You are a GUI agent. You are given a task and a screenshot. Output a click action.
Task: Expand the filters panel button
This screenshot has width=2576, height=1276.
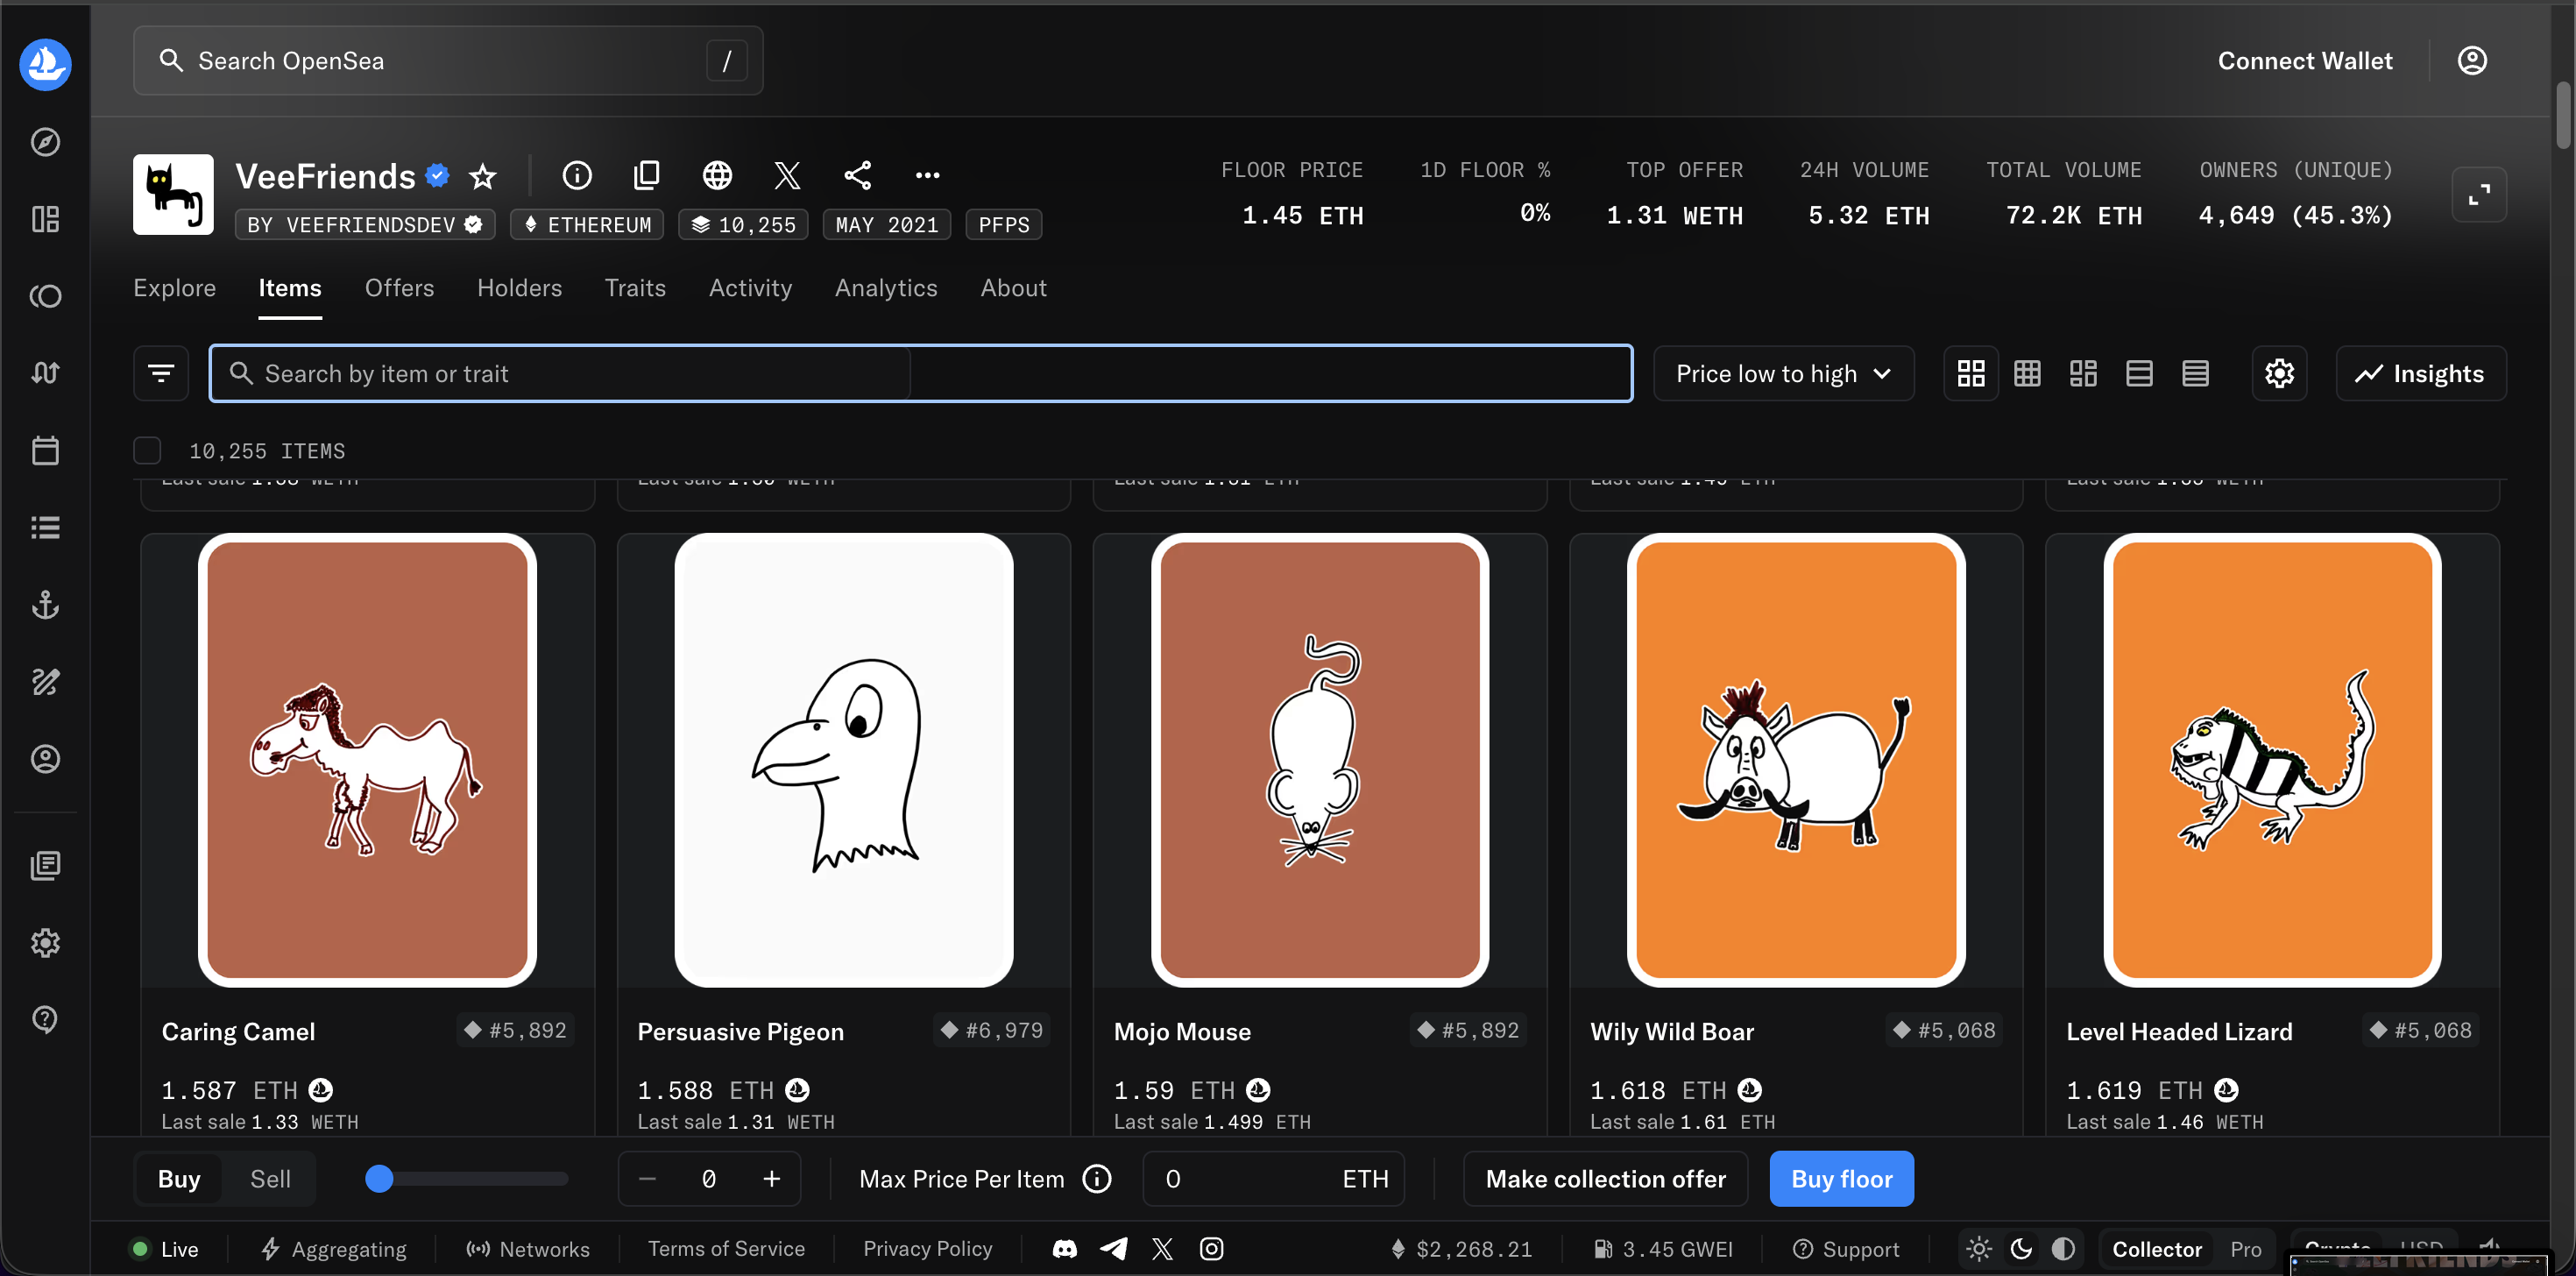161,374
